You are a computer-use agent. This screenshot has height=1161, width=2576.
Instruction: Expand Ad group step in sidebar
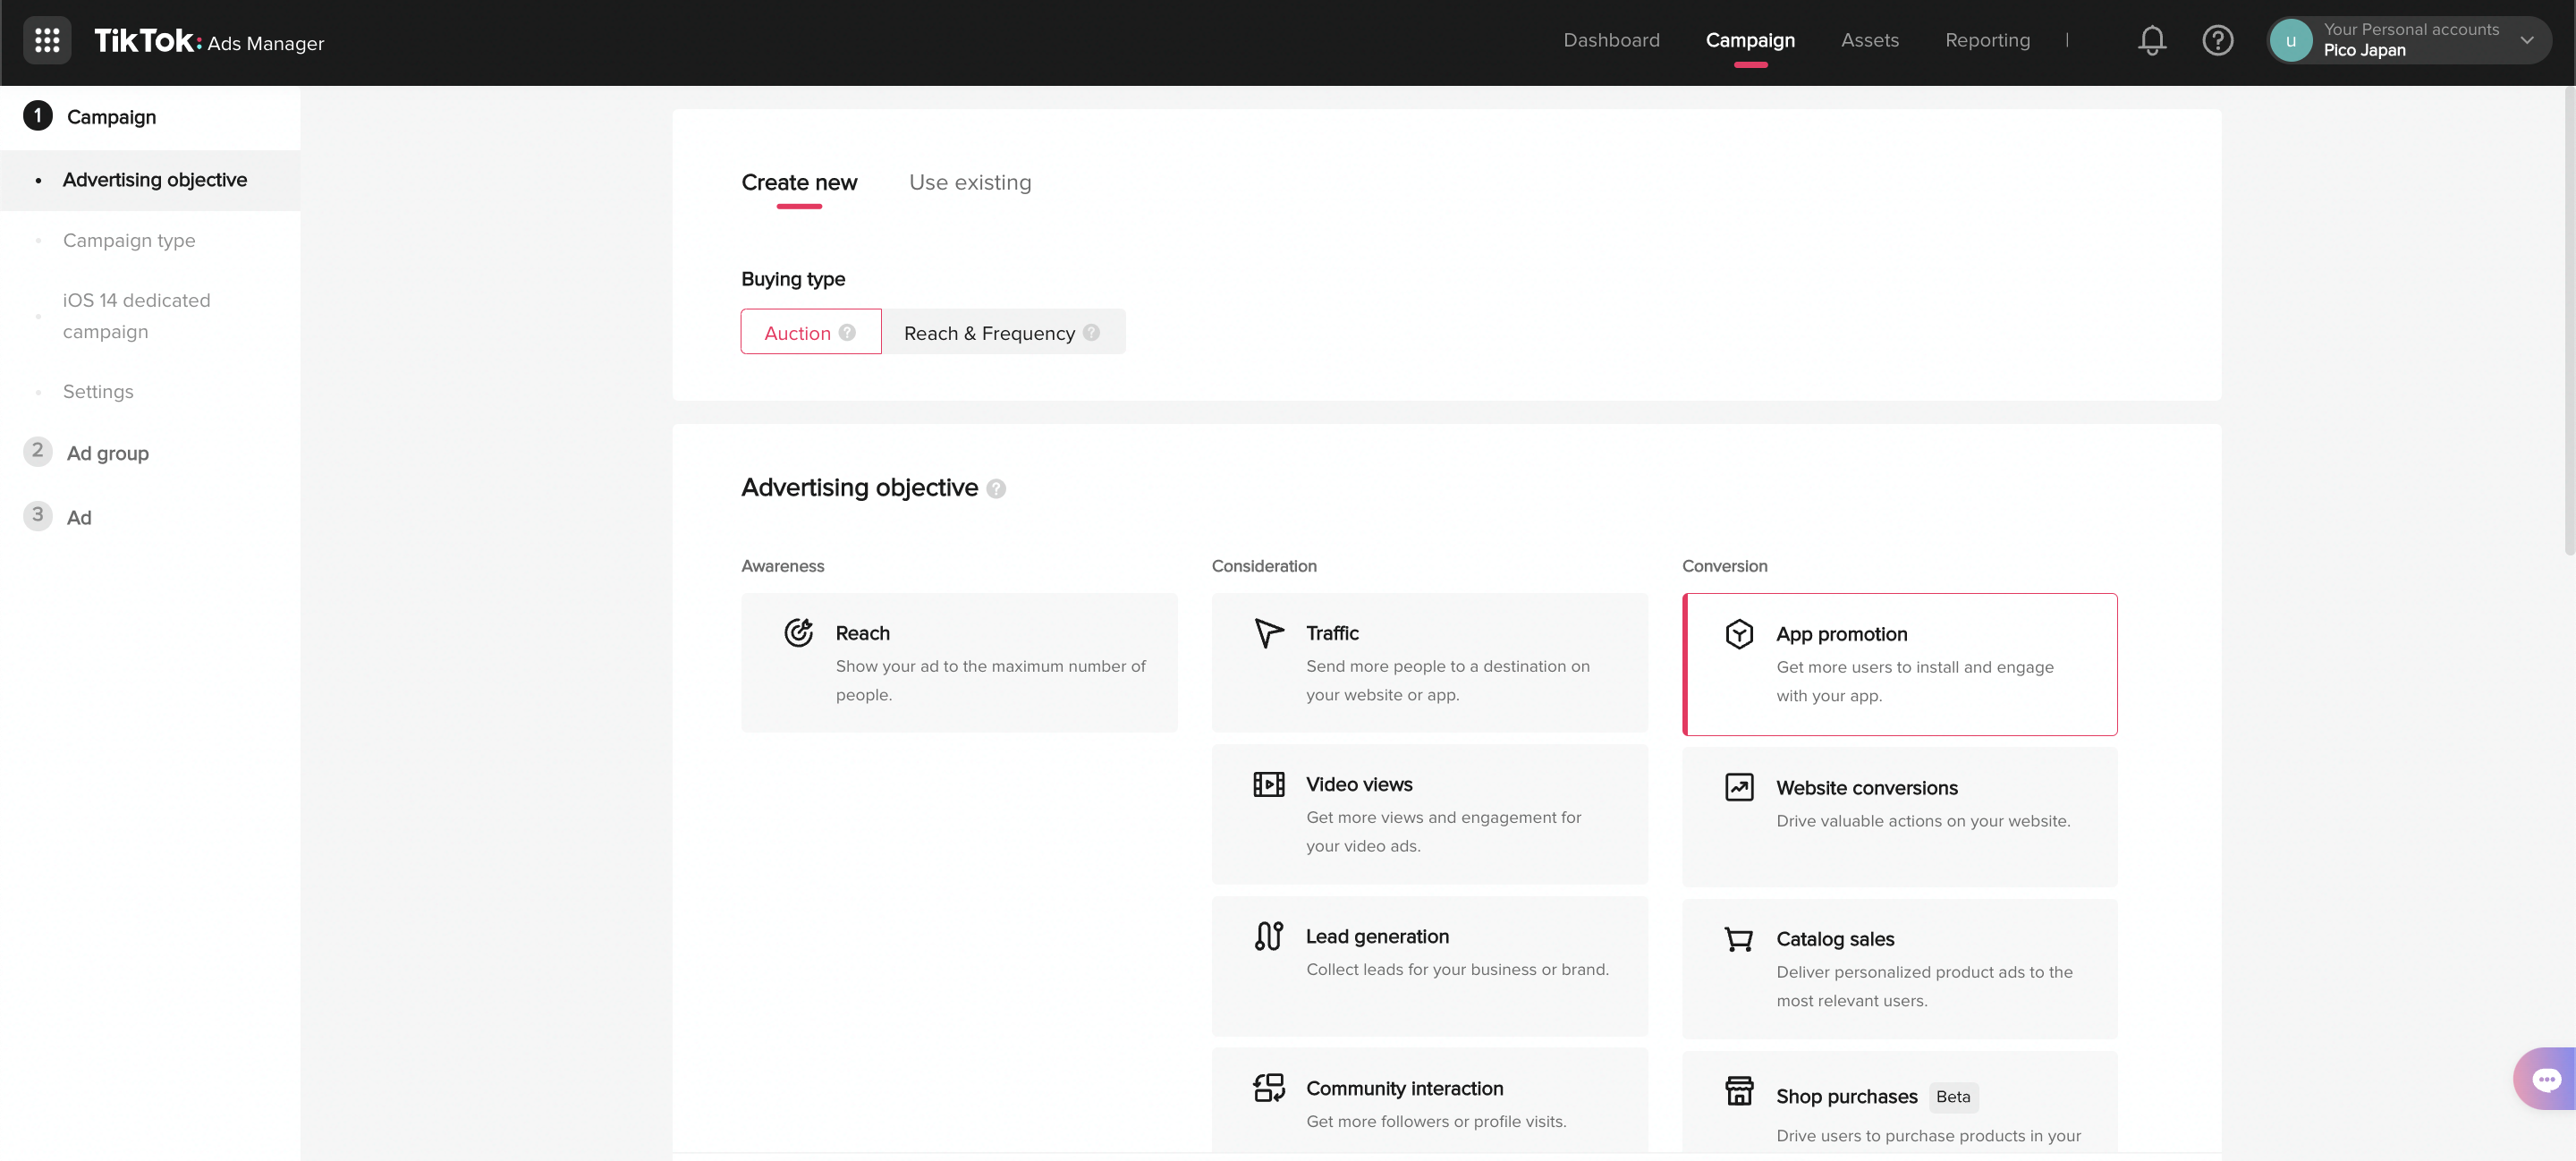(106, 452)
